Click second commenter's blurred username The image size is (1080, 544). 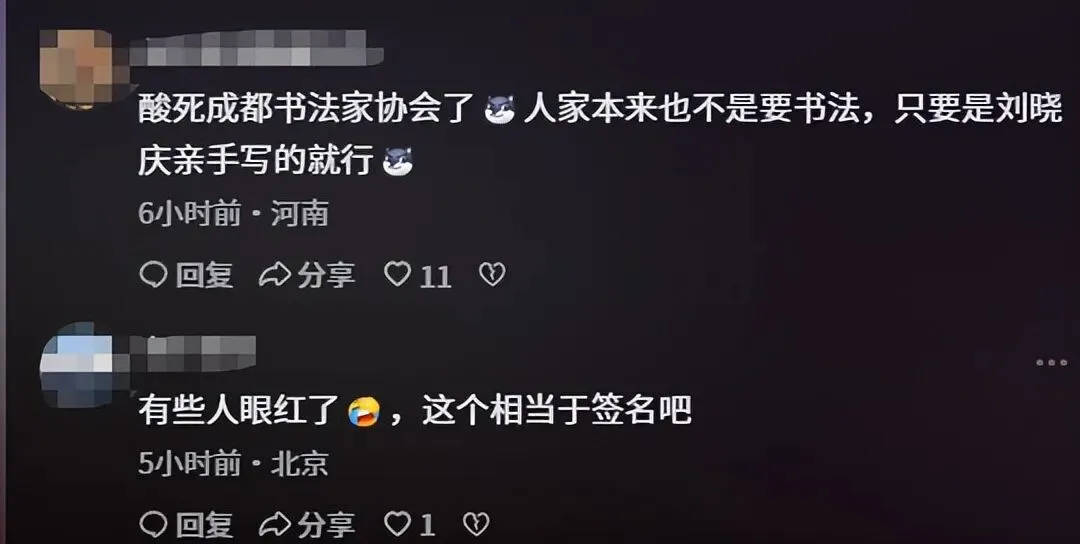click(193, 353)
